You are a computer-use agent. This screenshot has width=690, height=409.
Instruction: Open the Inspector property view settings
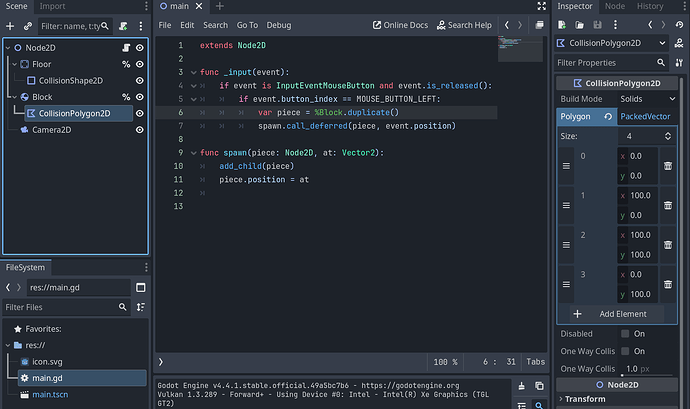click(x=679, y=63)
